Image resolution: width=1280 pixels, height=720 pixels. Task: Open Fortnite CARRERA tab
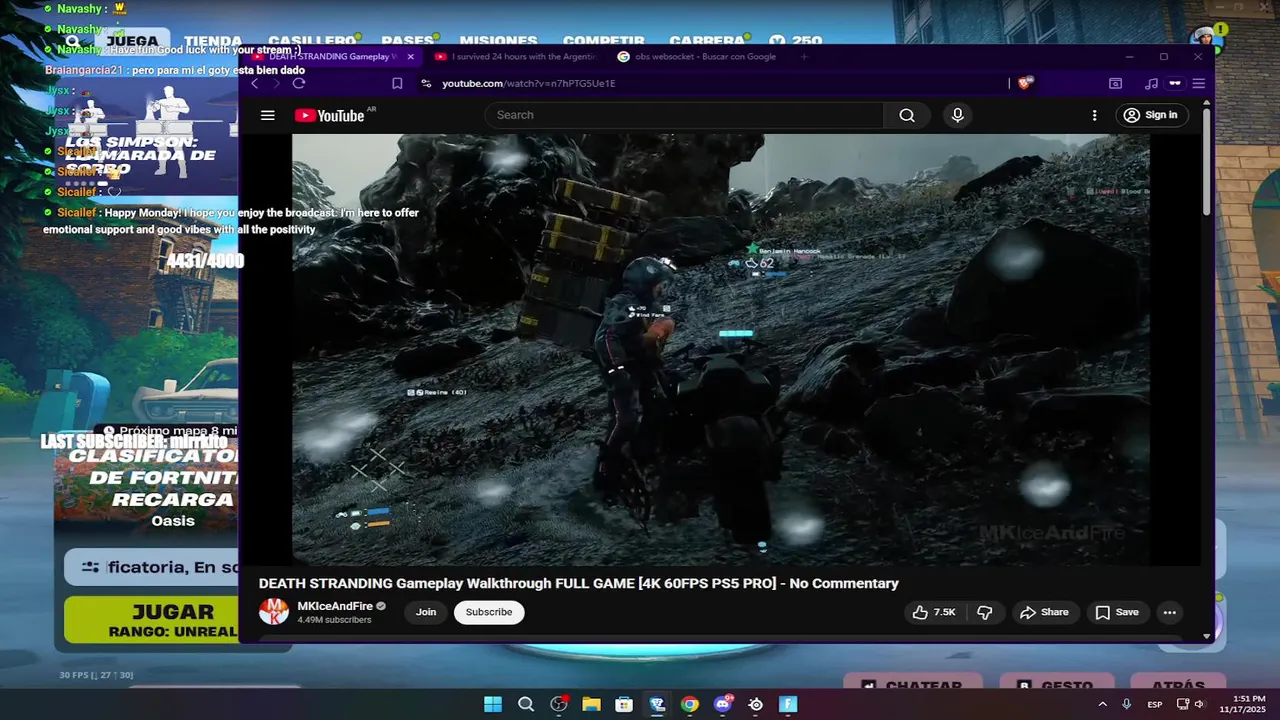point(707,41)
